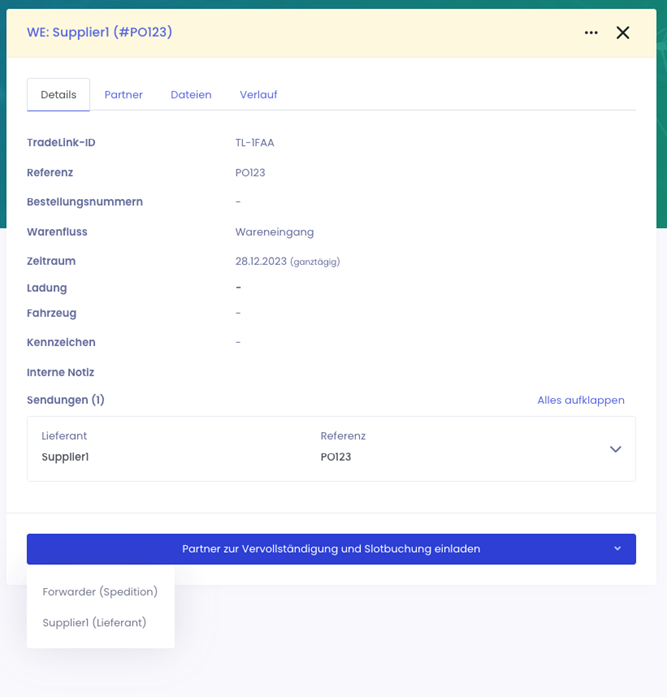Click the dialog title WE: Supplier1 (#PO123)
Viewport: 667px width, 697px height.
tap(100, 32)
